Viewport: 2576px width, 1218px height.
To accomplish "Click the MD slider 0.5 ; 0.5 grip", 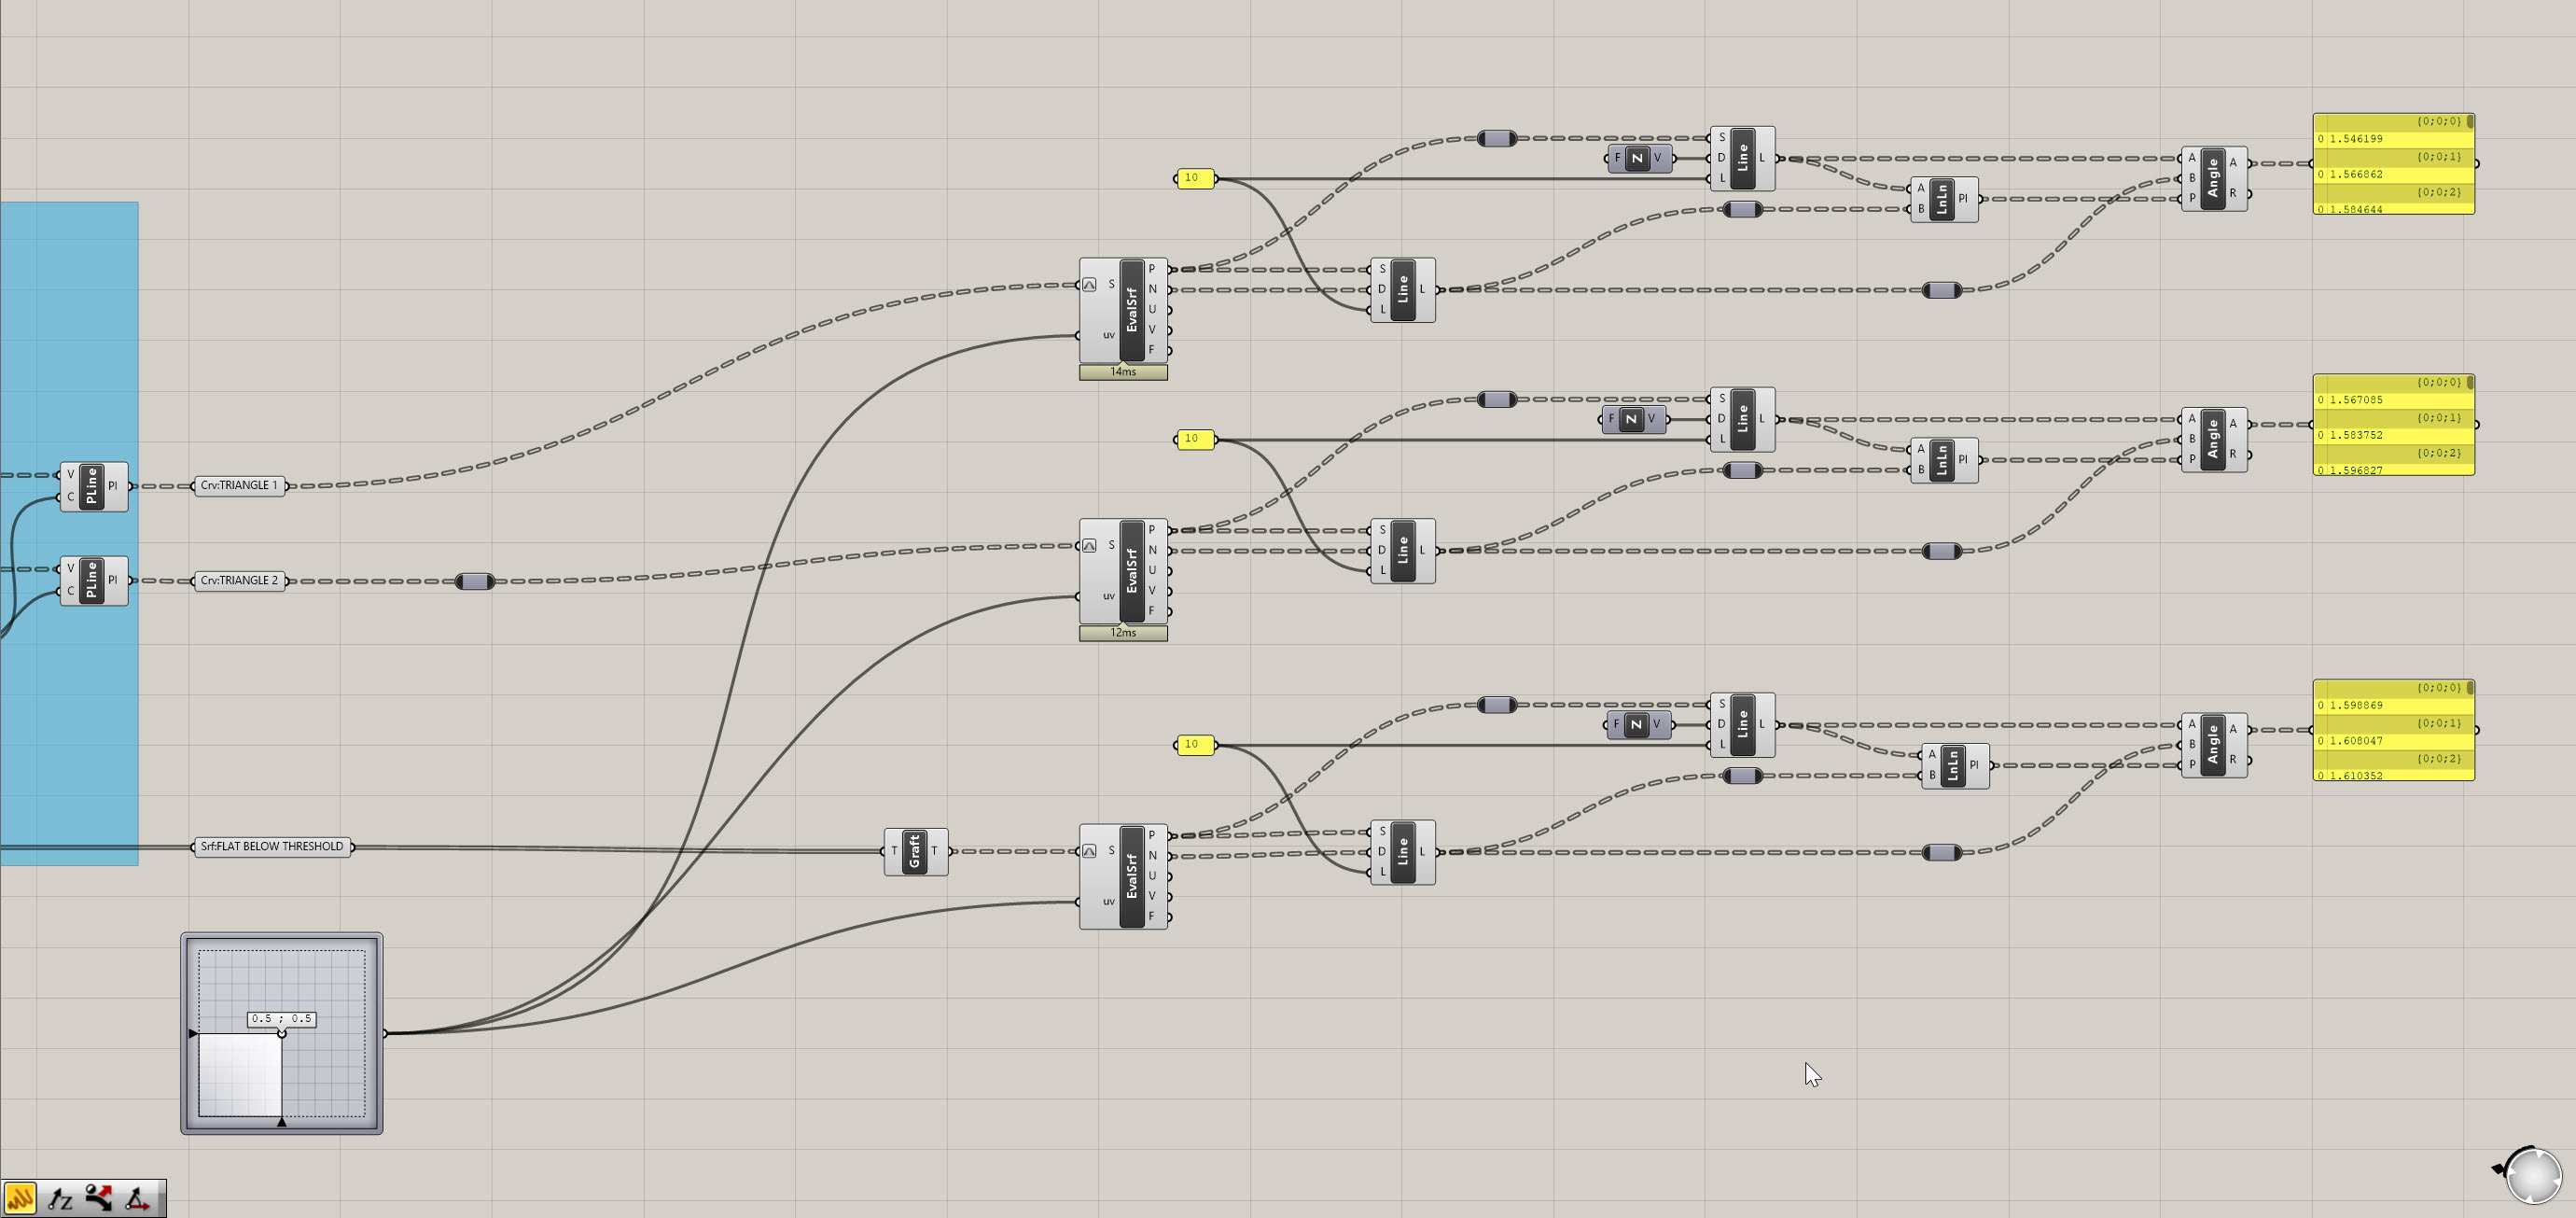I will point(281,1033).
